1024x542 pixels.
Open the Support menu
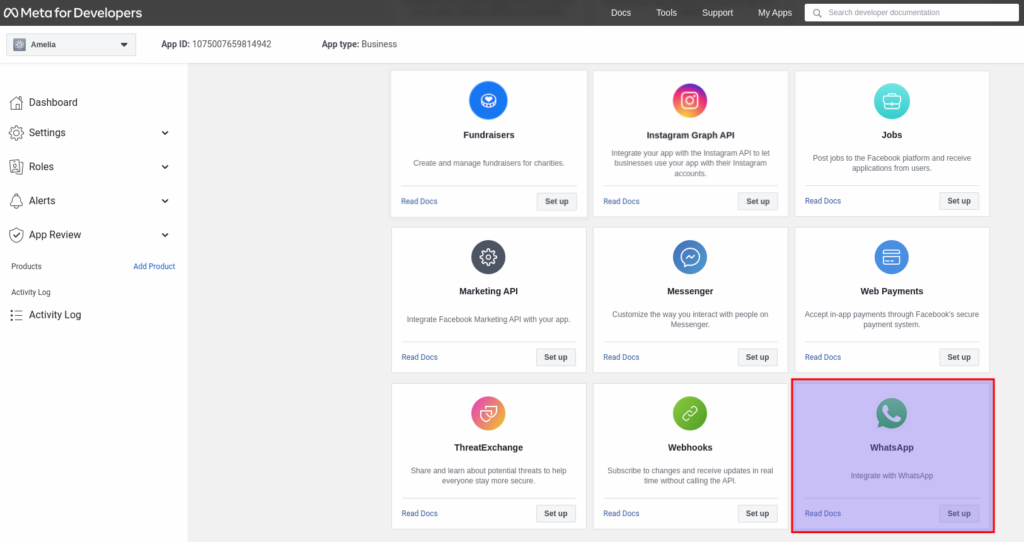717,12
